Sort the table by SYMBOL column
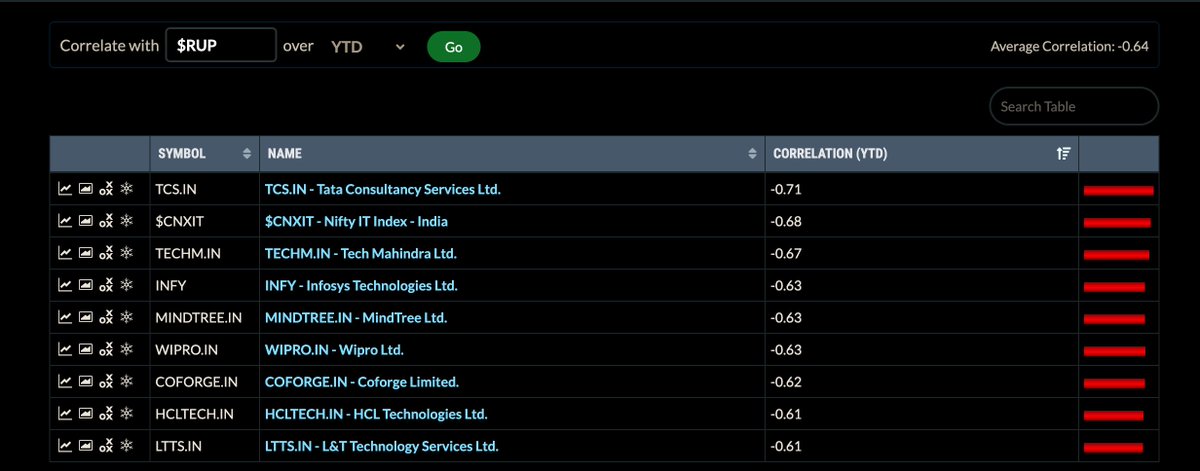1200x471 pixels. tap(204, 154)
